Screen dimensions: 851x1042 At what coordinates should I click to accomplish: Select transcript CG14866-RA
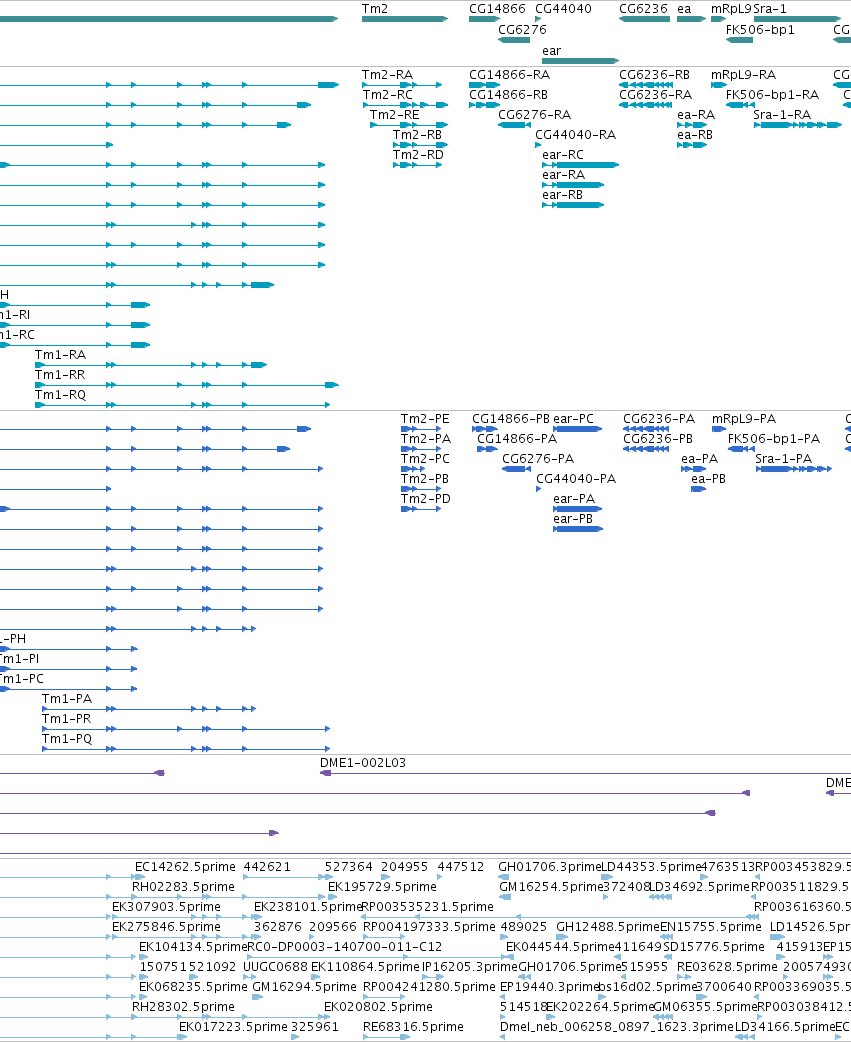(x=484, y=85)
